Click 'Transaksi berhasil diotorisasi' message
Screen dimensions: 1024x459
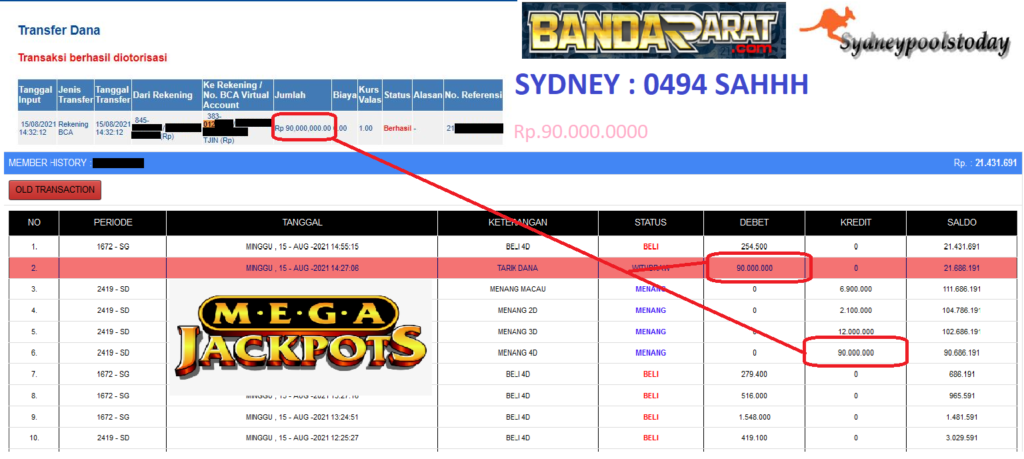point(92,57)
